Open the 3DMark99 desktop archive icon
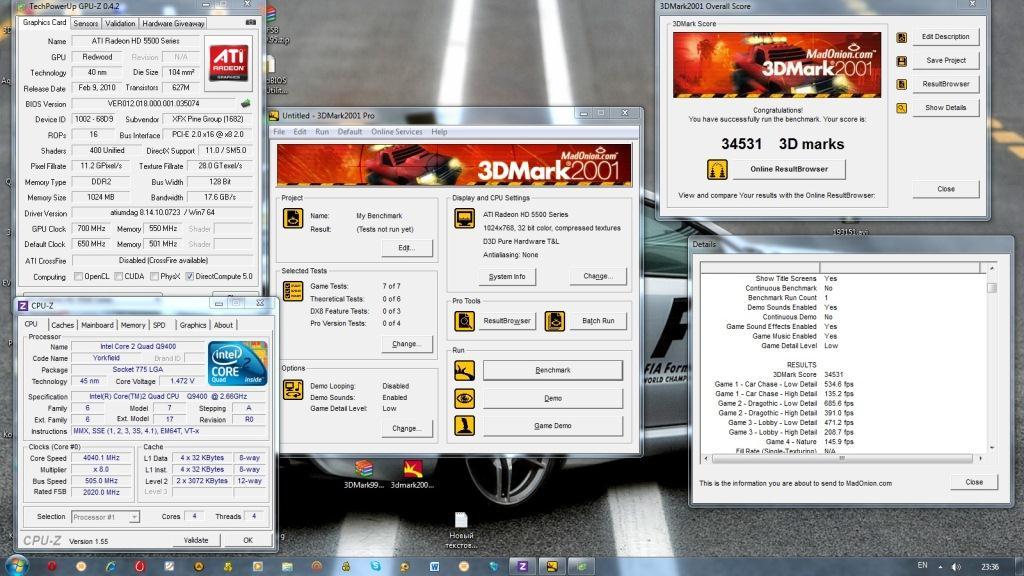The image size is (1024, 576). pos(364,474)
